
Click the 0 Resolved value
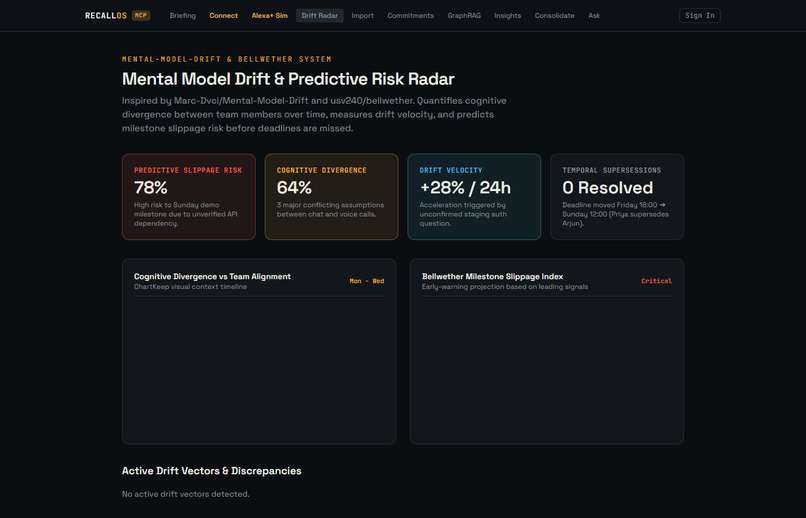(x=608, y=188)
